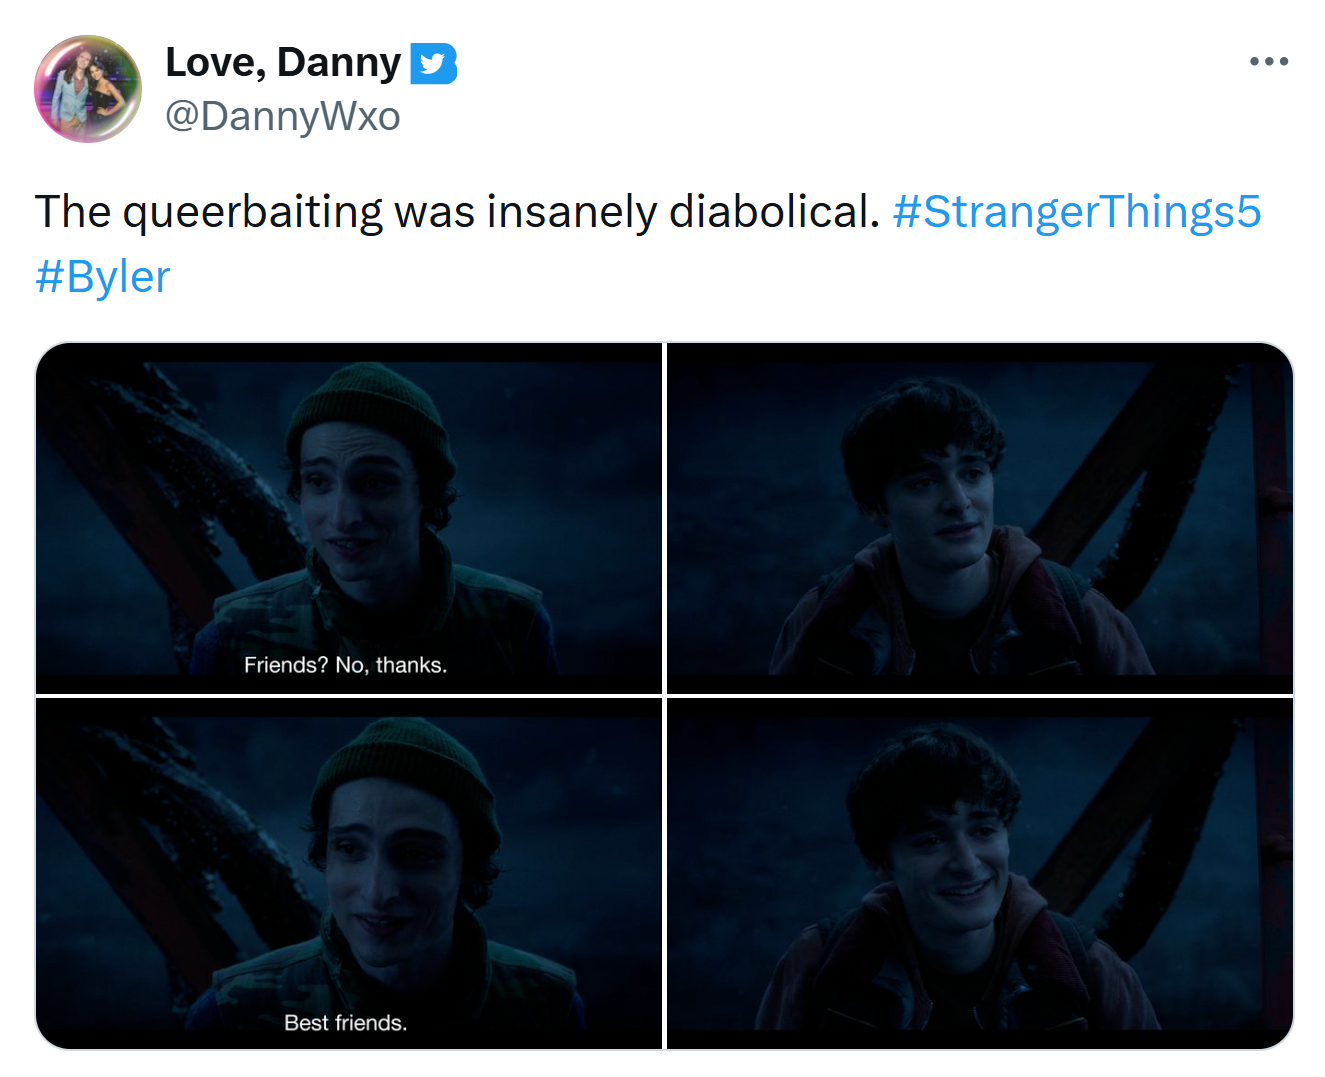Follow the #Byler hashtag link
Screen dimensions: 1325x1077
tap(102, 277)
